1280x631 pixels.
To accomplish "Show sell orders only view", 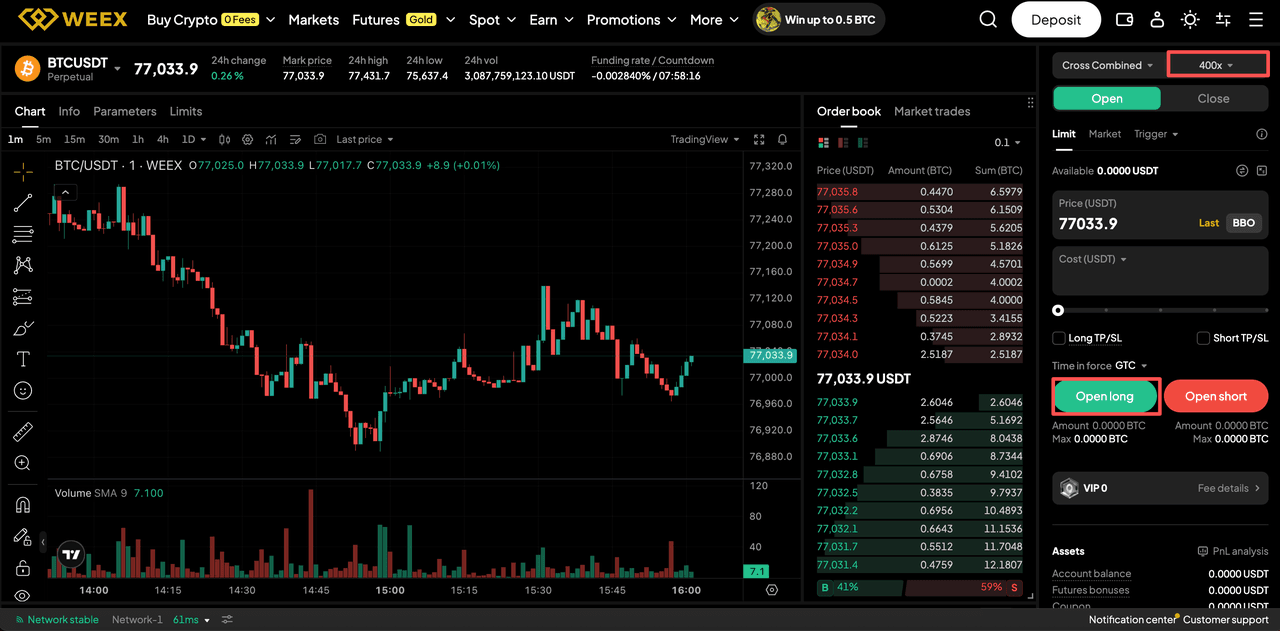I will click(843, 143).
